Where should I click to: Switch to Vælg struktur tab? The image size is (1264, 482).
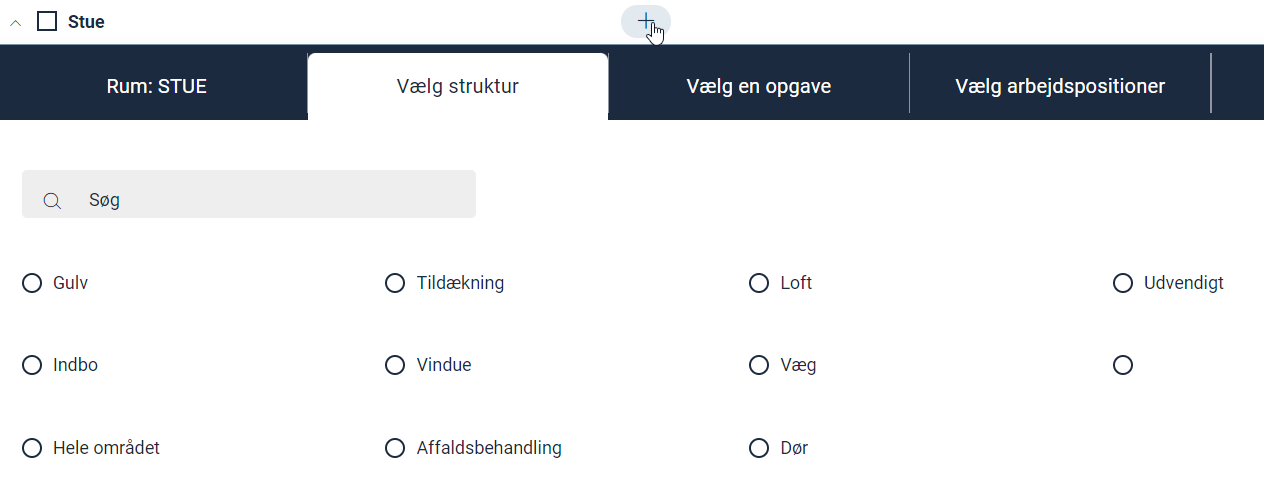point(458,86)
